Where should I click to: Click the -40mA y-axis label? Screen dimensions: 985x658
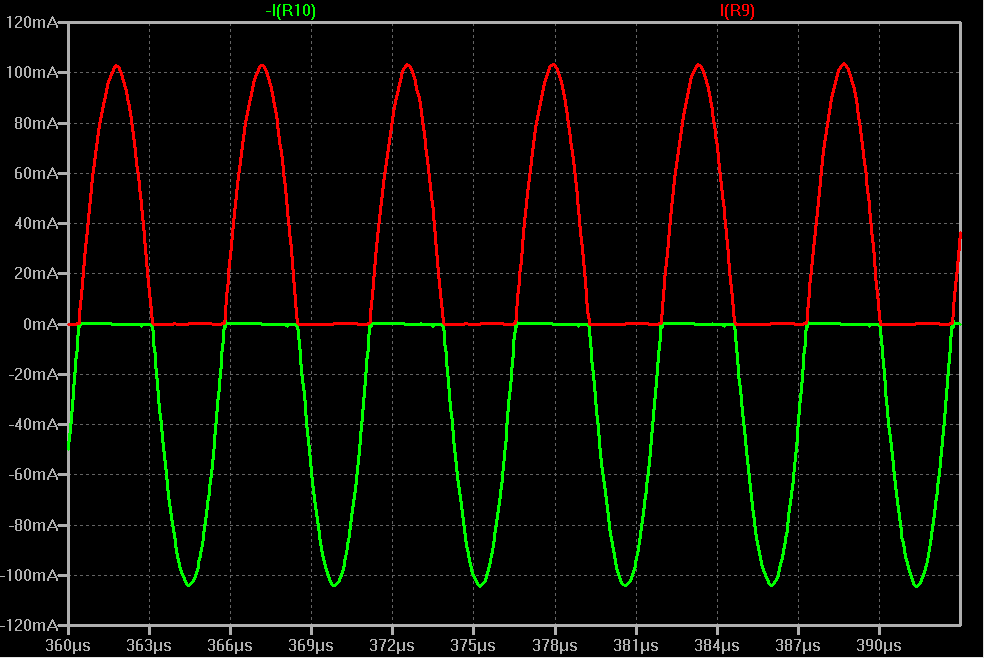[x=33, y=425]
